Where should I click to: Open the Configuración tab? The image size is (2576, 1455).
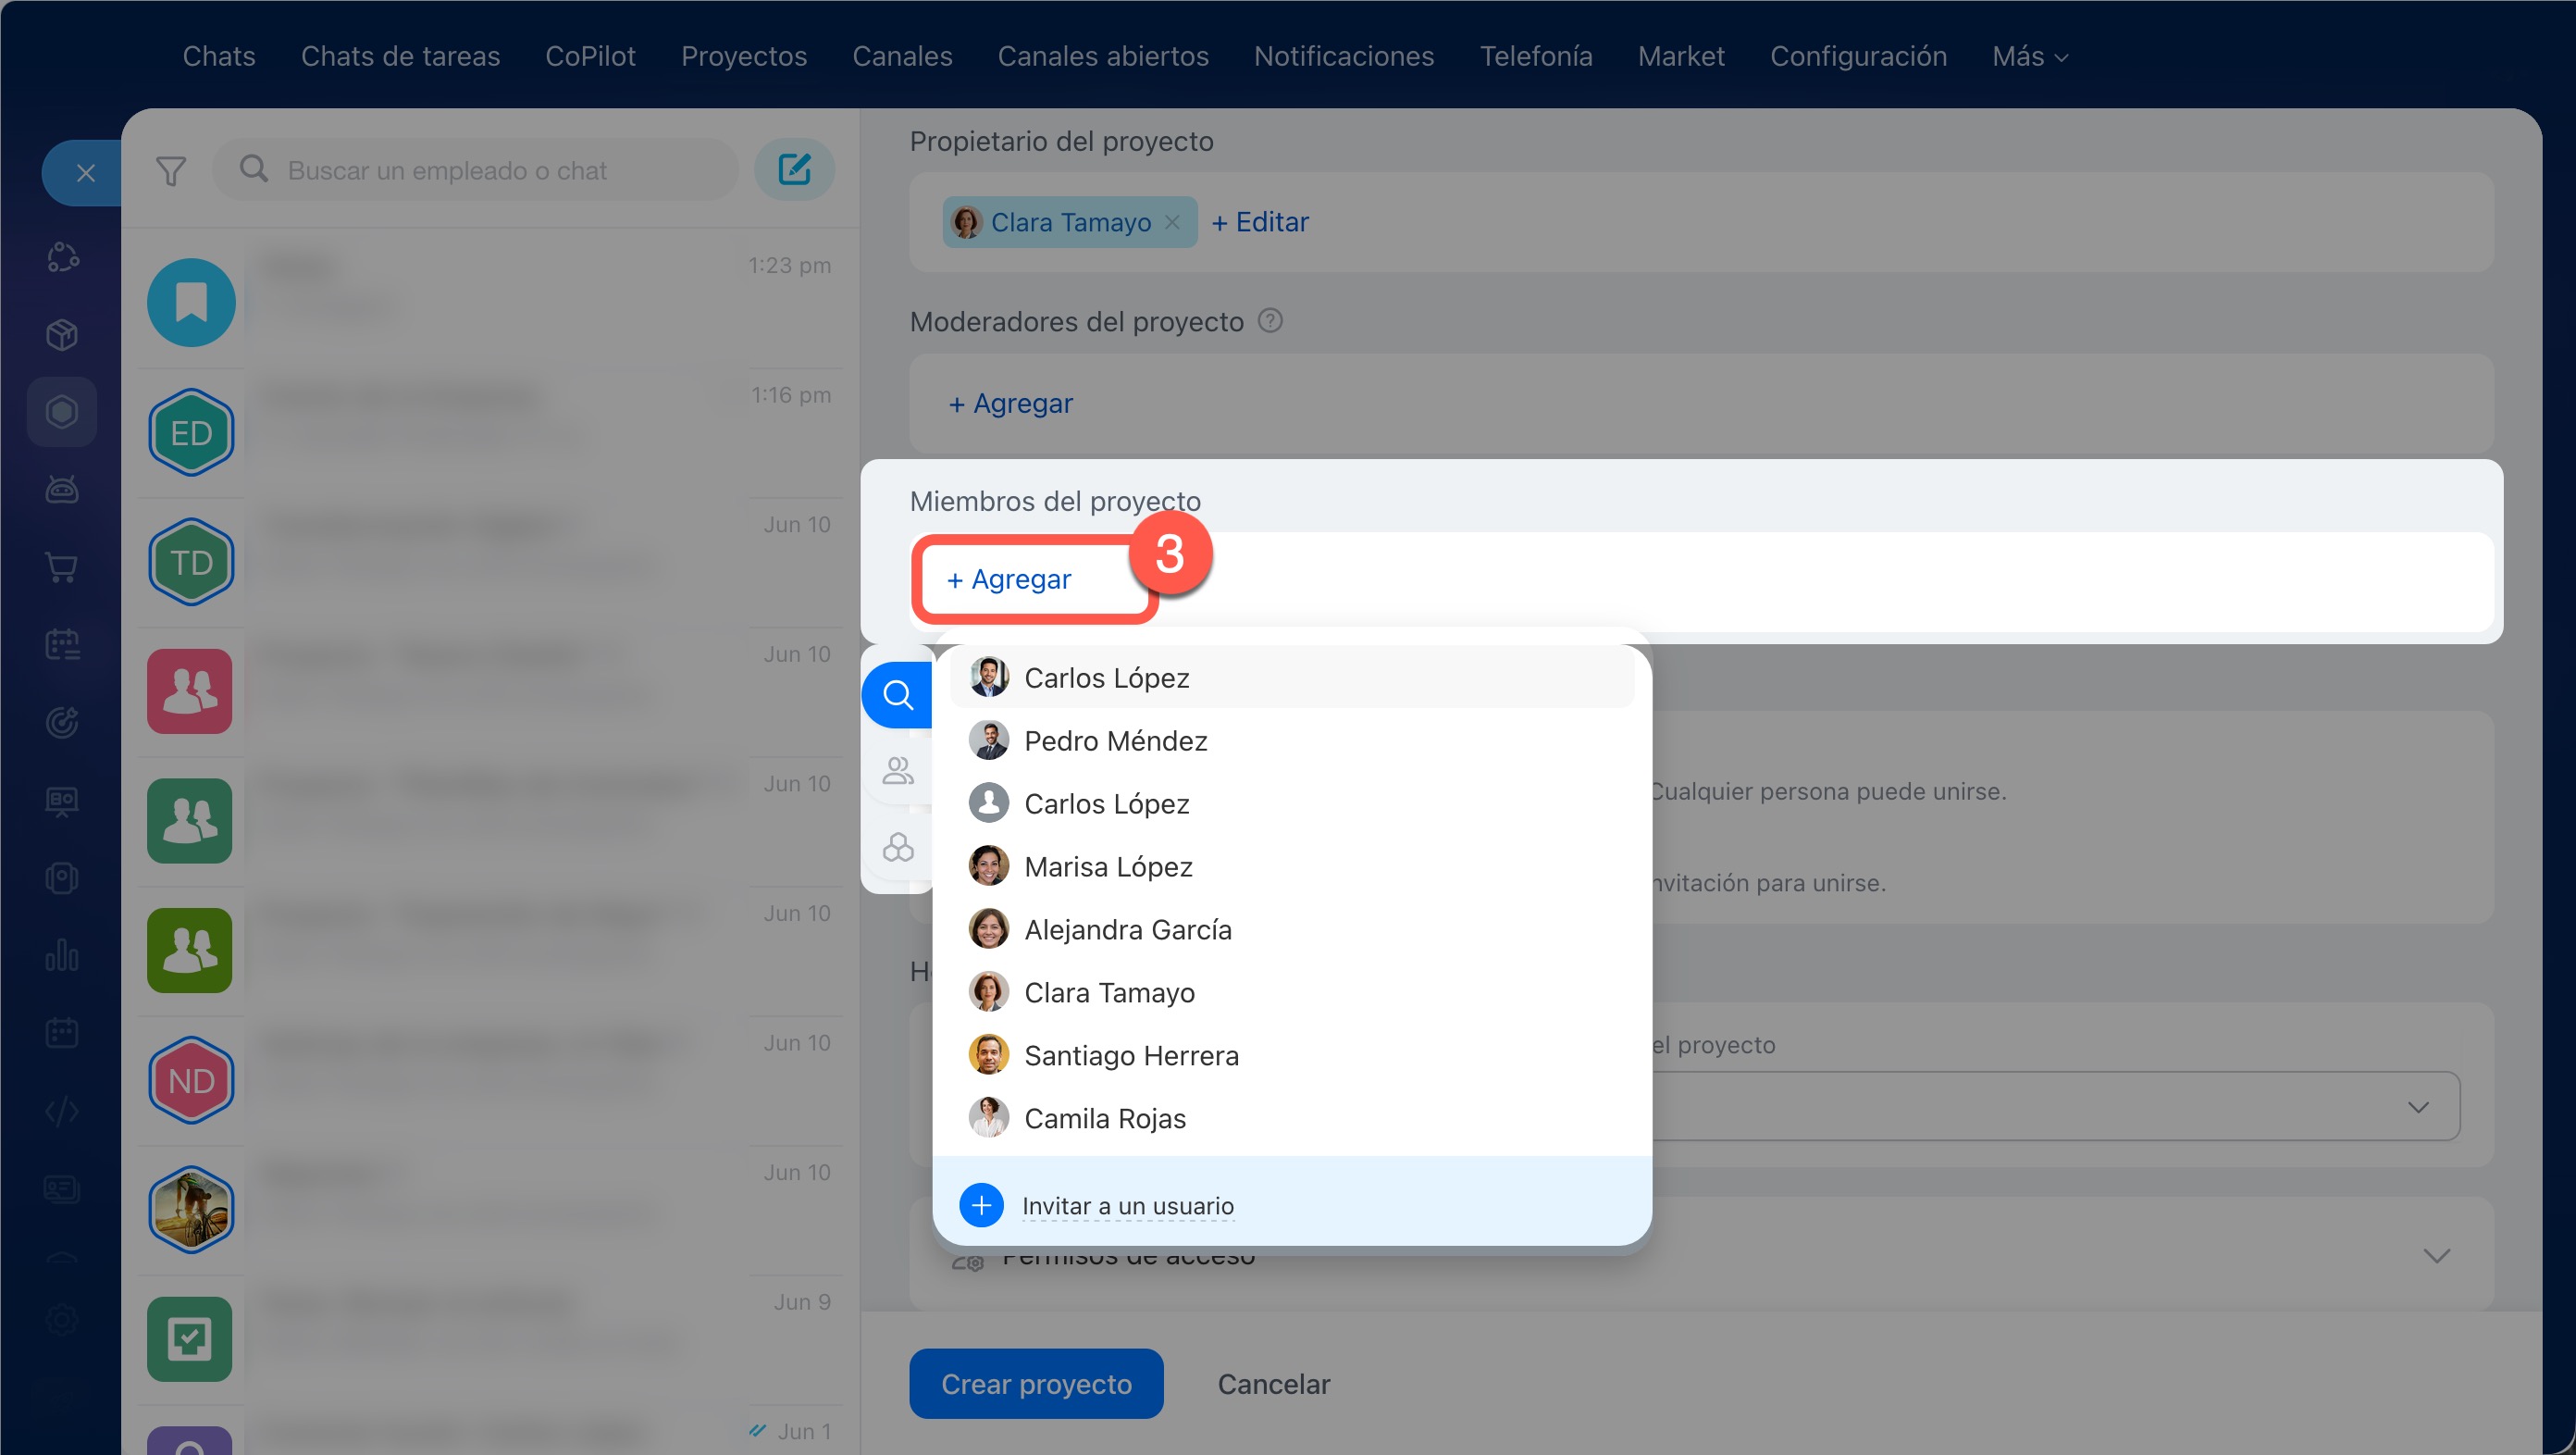point(1858,56)
